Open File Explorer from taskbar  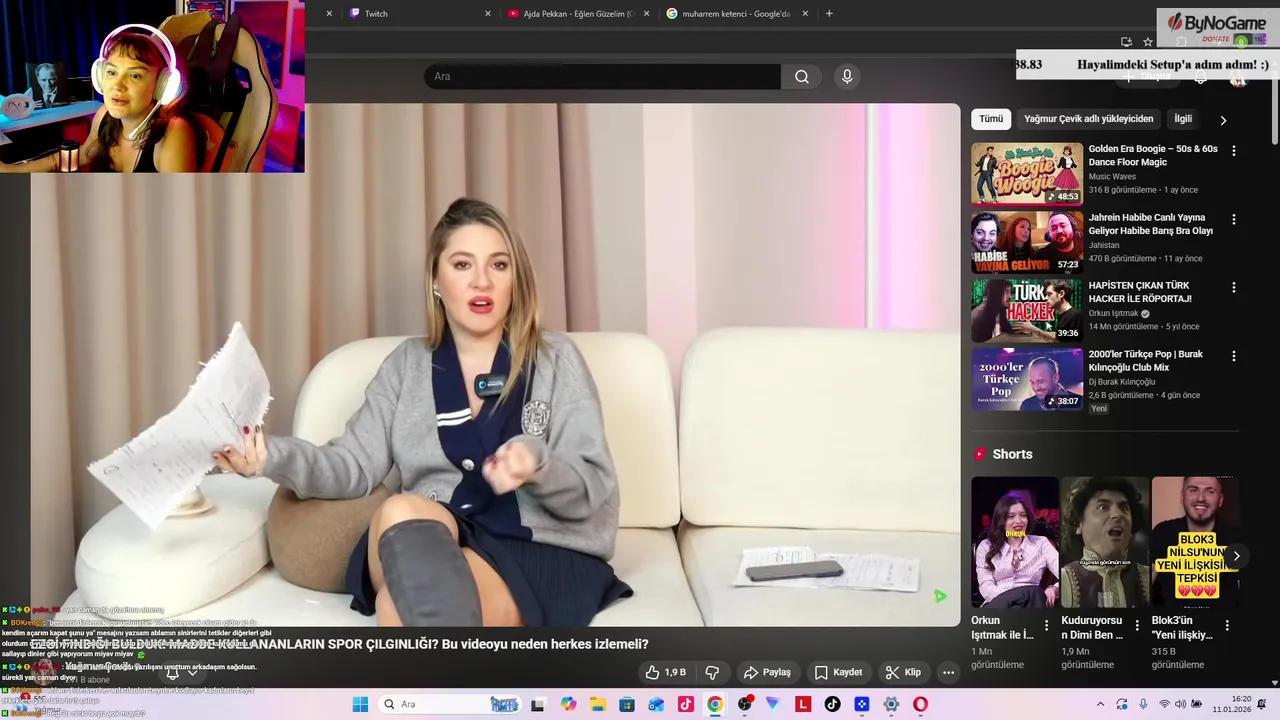click(598, 705)
